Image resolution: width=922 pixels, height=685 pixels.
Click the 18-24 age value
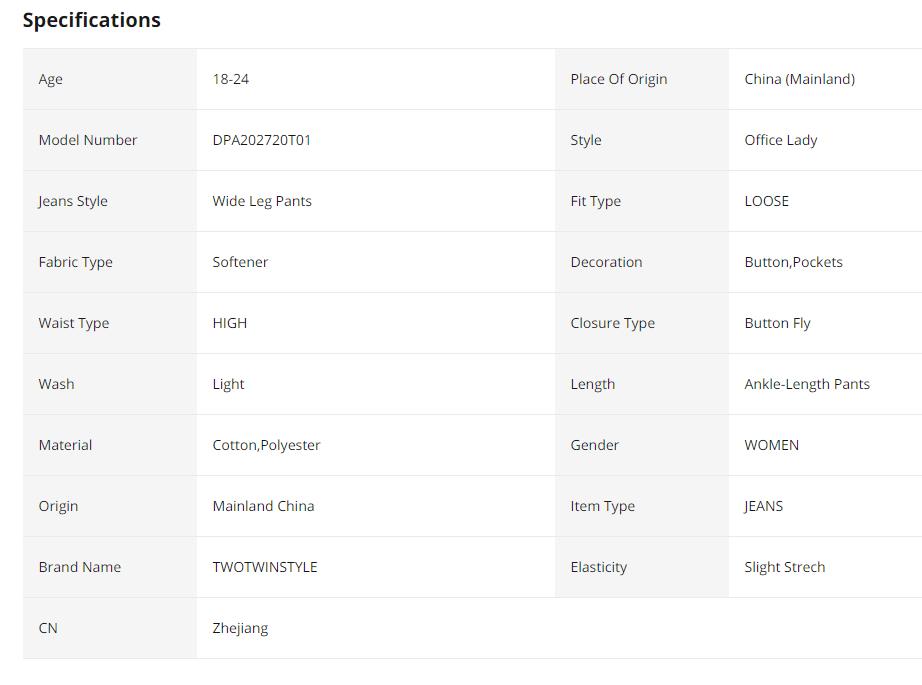[x=230, y=79]
